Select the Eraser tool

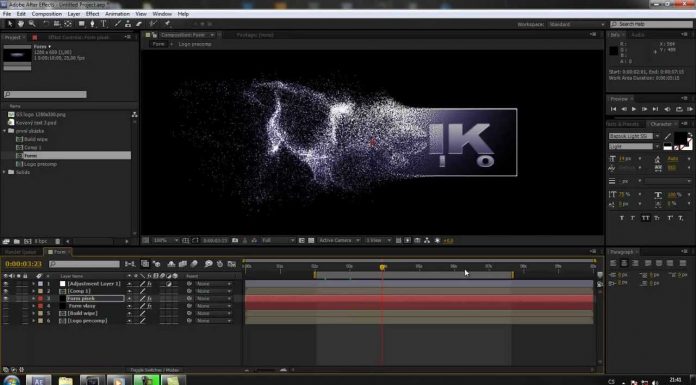point(138,24)
